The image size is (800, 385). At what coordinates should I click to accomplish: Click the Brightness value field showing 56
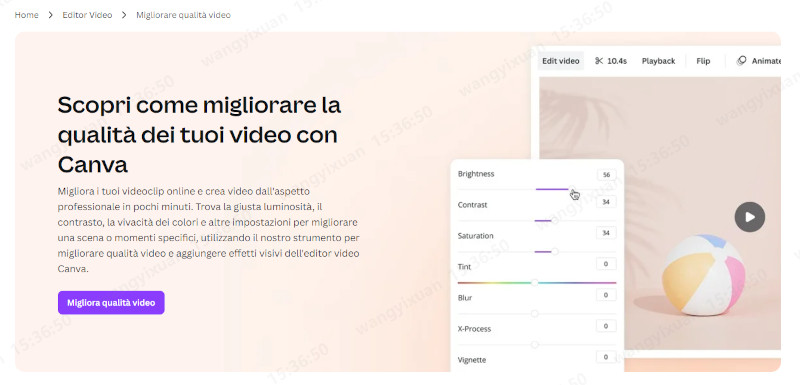(606, 175)
